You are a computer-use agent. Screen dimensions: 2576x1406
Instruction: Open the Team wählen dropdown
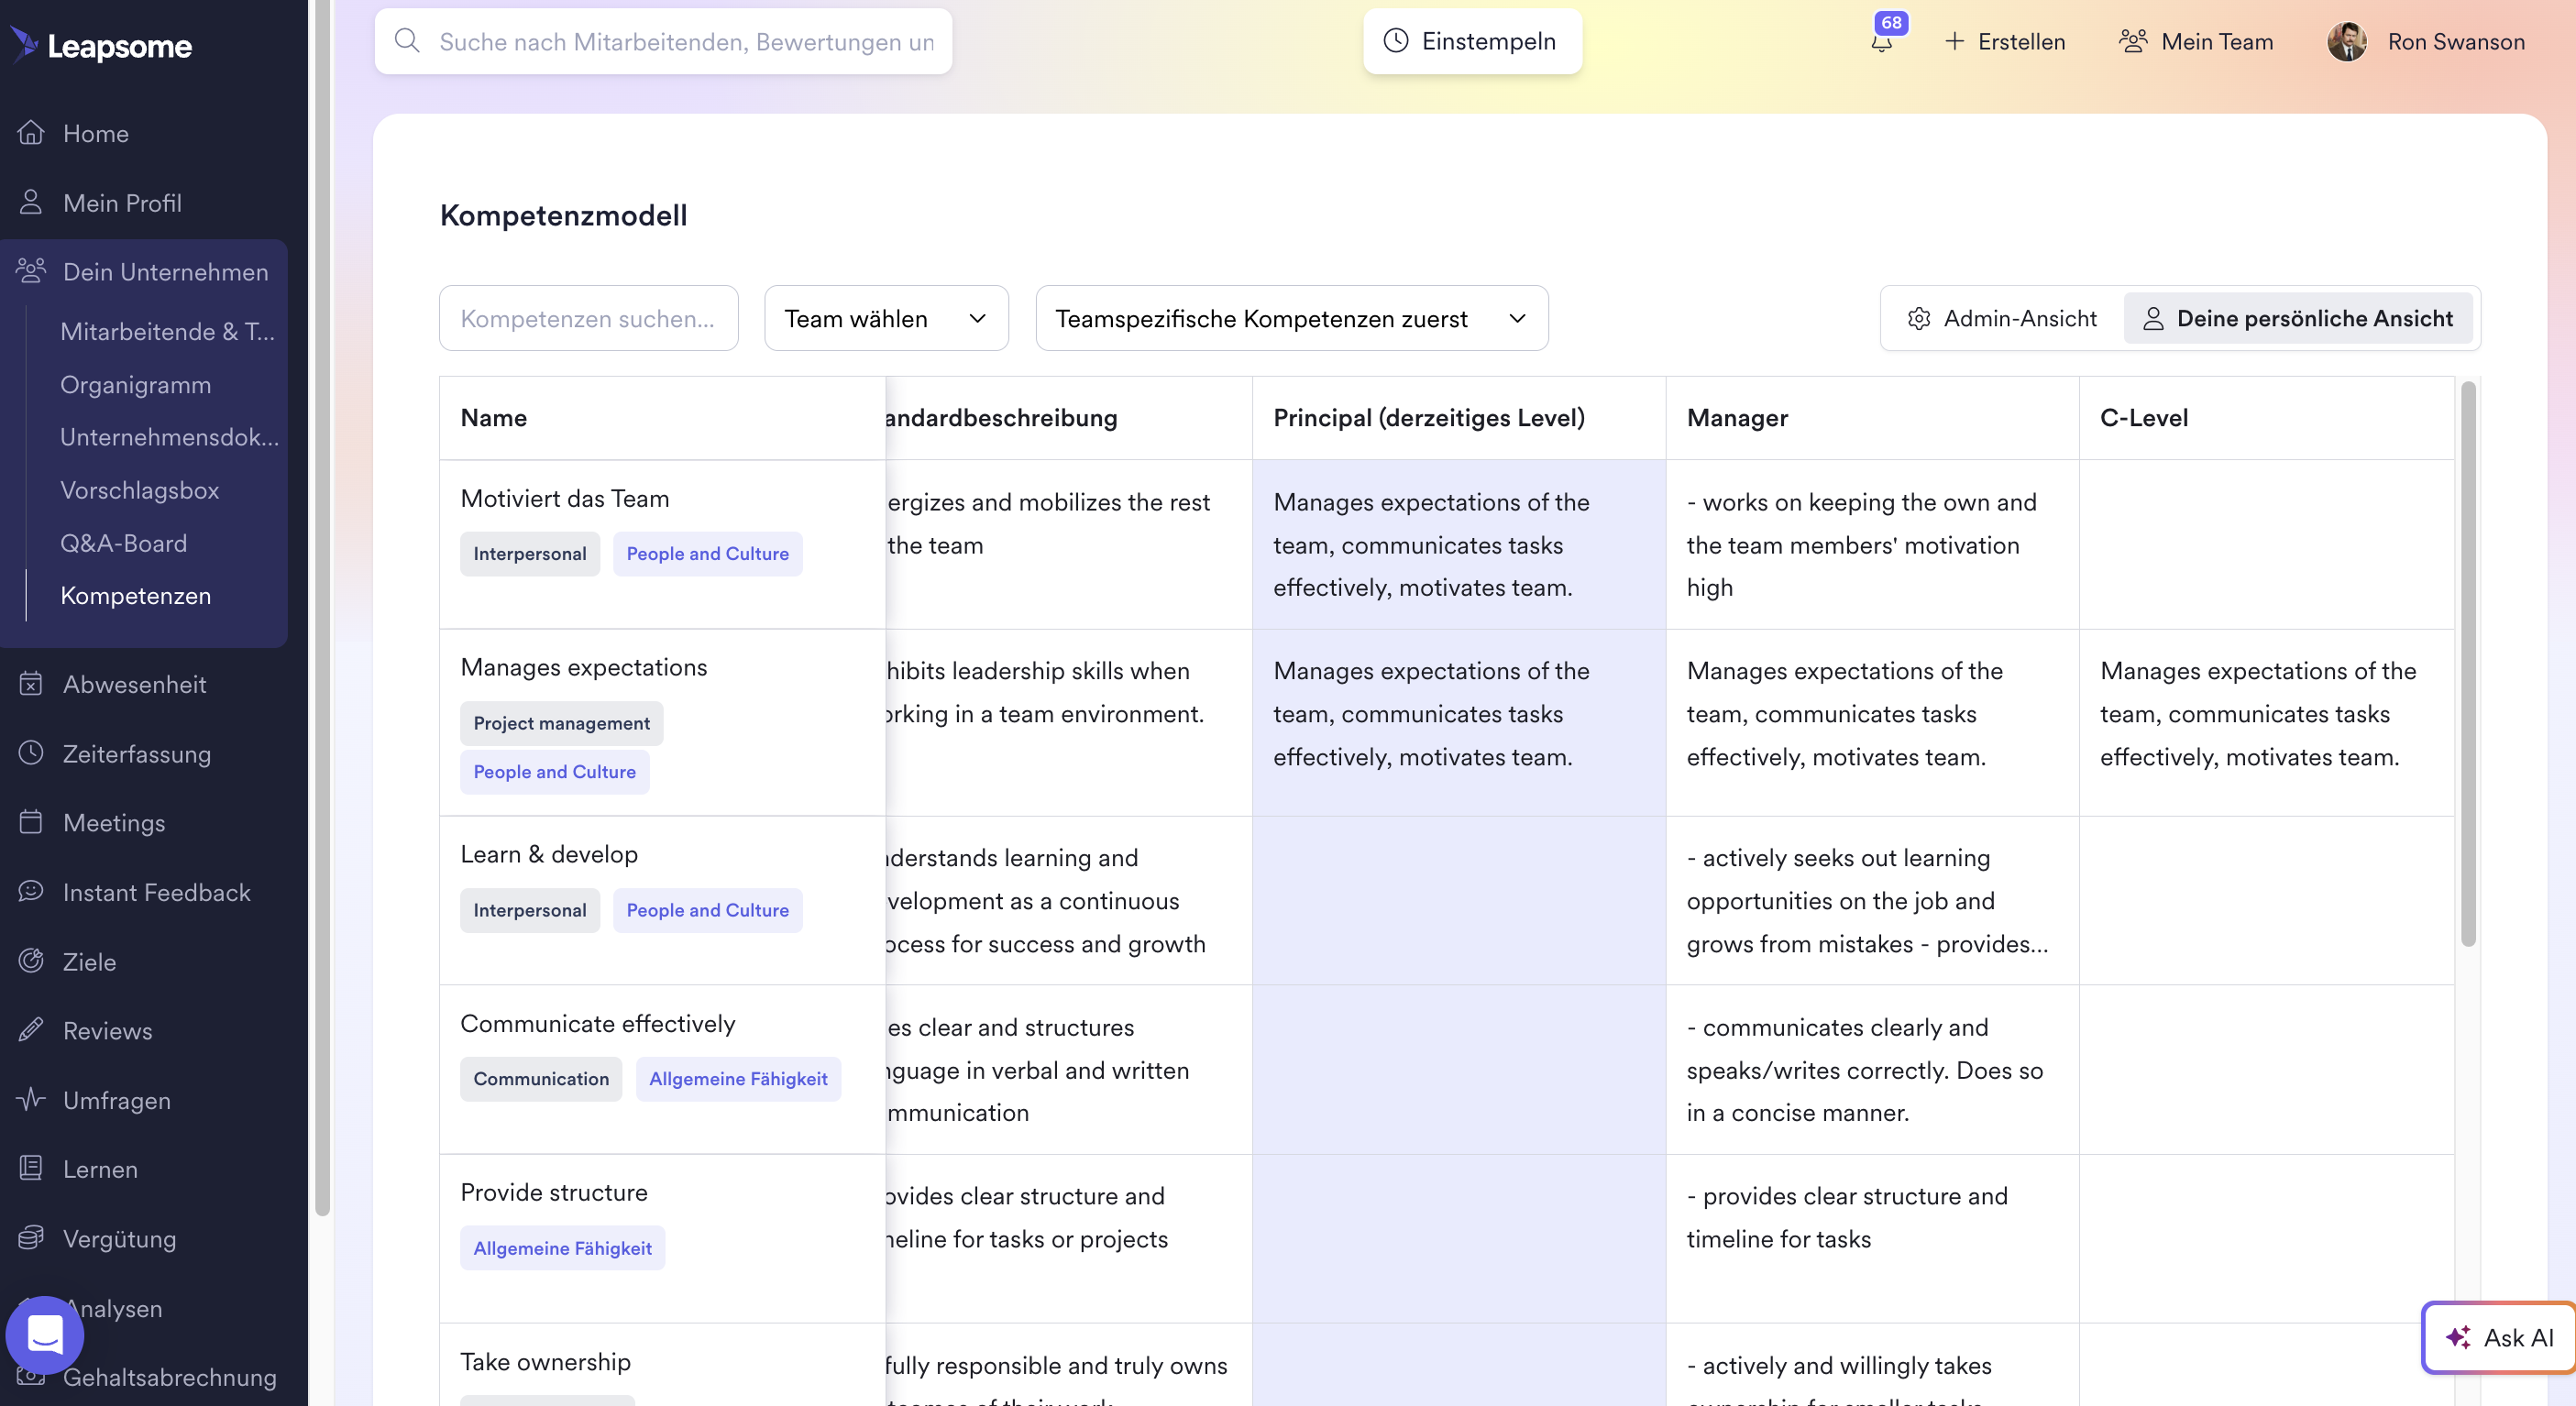tap(886, 318)
